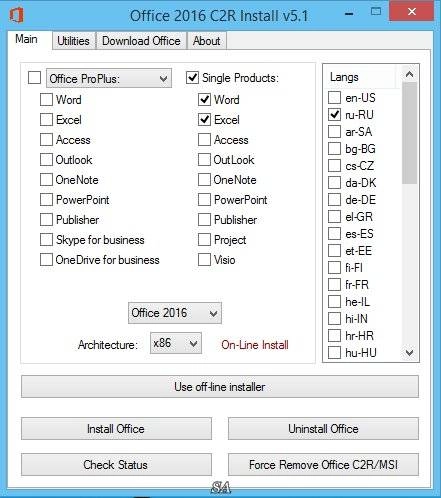Image resolution: width=441 pixels, height=498 pixels.
Task: Select the Main tab
Action: click(x=26, y=39)
